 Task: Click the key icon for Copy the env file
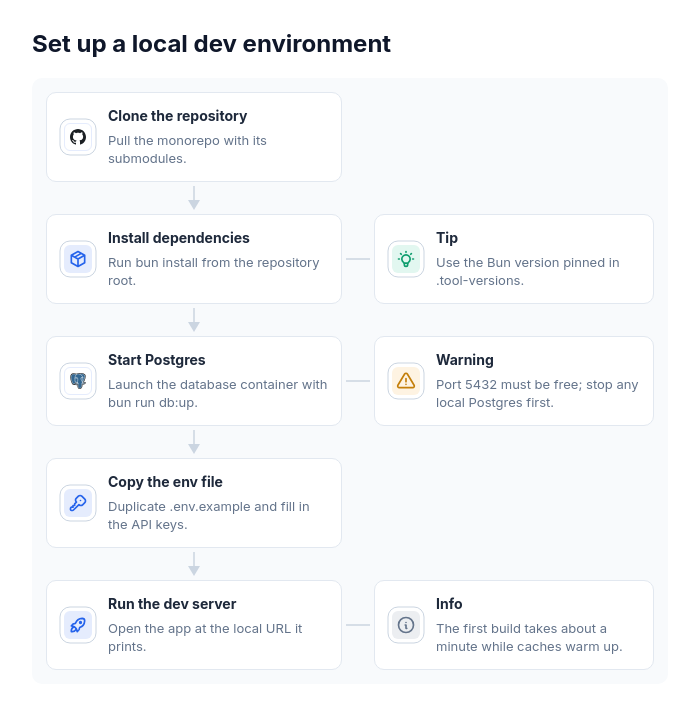pos(78,503)
